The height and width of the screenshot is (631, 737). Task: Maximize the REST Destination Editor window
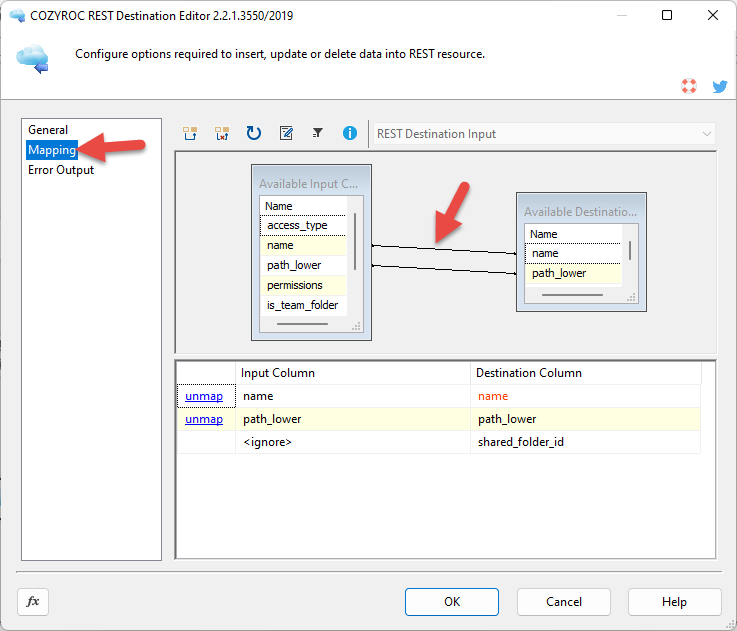(667, 15)
